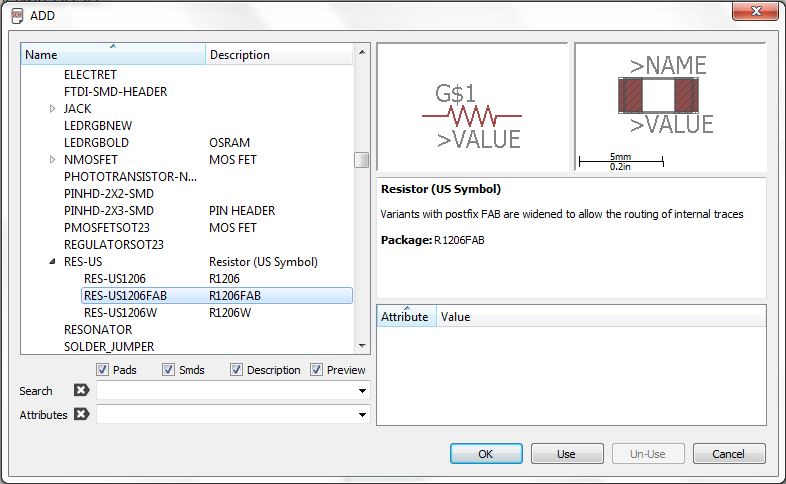
Task: Select the NMOSFET entry
Action: click(x=91, y=160)
